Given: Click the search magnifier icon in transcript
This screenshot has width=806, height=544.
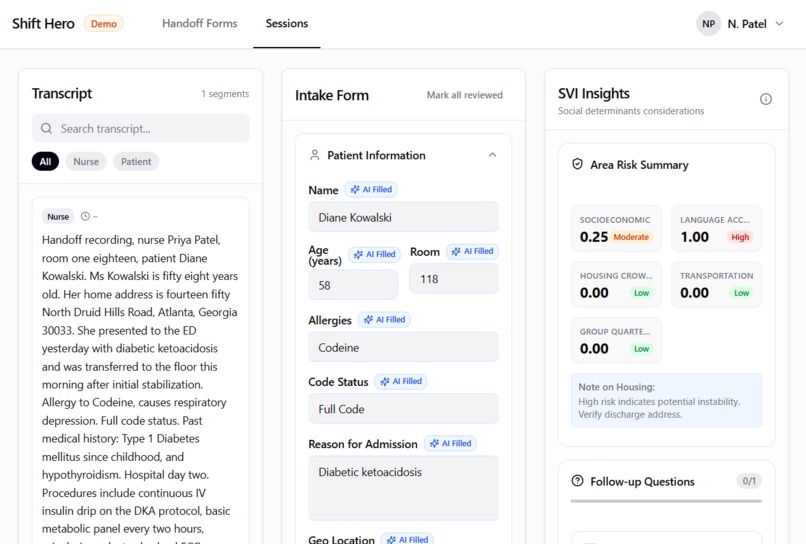Looking at the screenshot, I should tap(46, 129).
